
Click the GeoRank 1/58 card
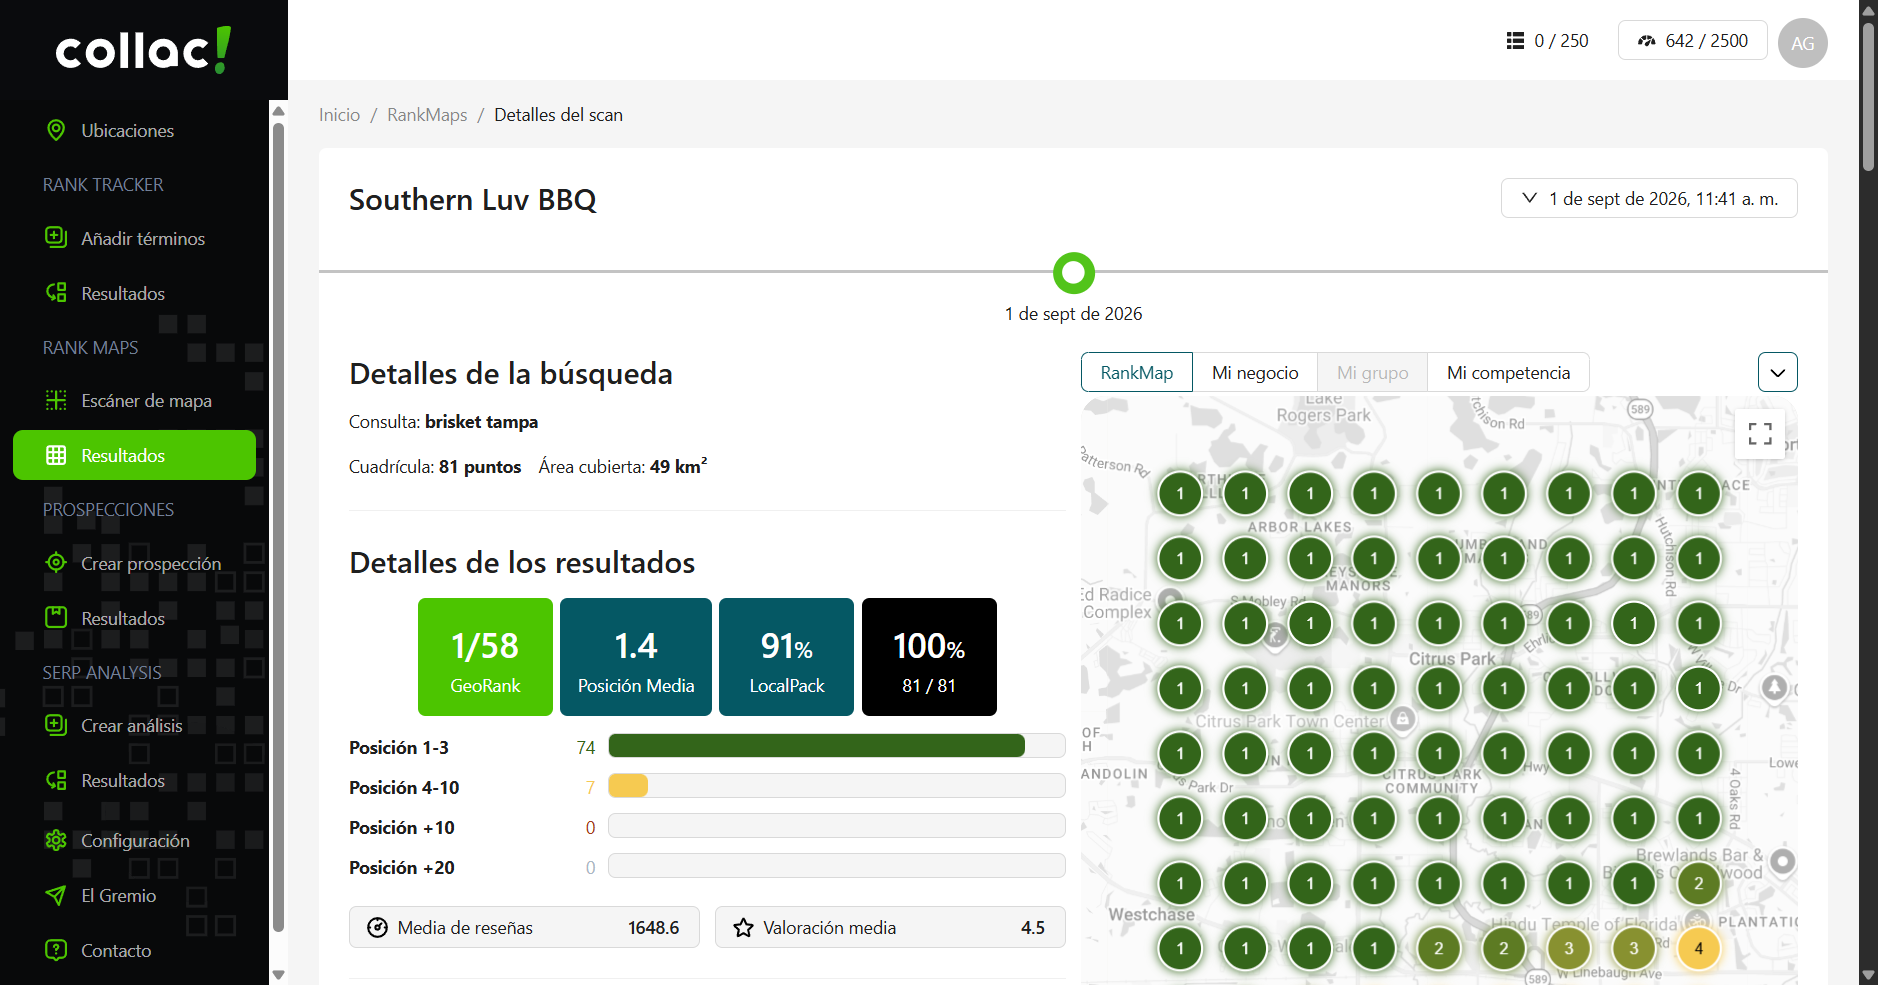pos(485,657)
